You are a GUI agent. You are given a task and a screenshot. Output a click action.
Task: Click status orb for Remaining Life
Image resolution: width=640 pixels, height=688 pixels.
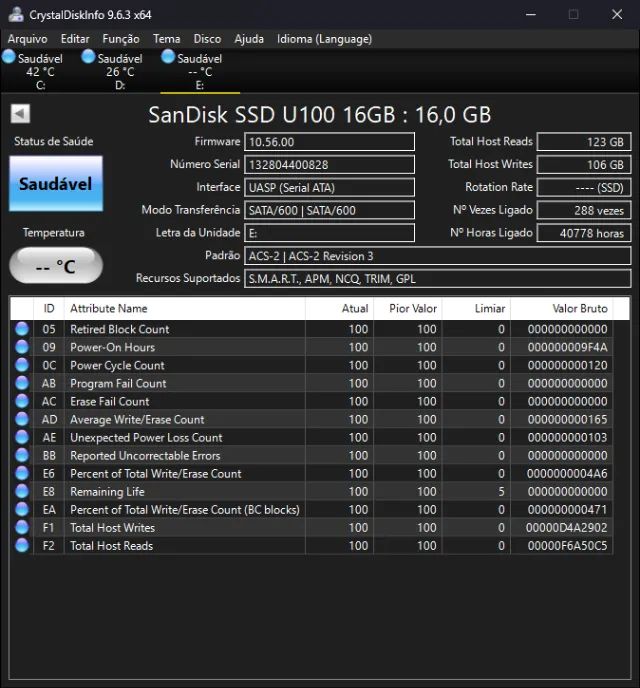pos(22,491)
